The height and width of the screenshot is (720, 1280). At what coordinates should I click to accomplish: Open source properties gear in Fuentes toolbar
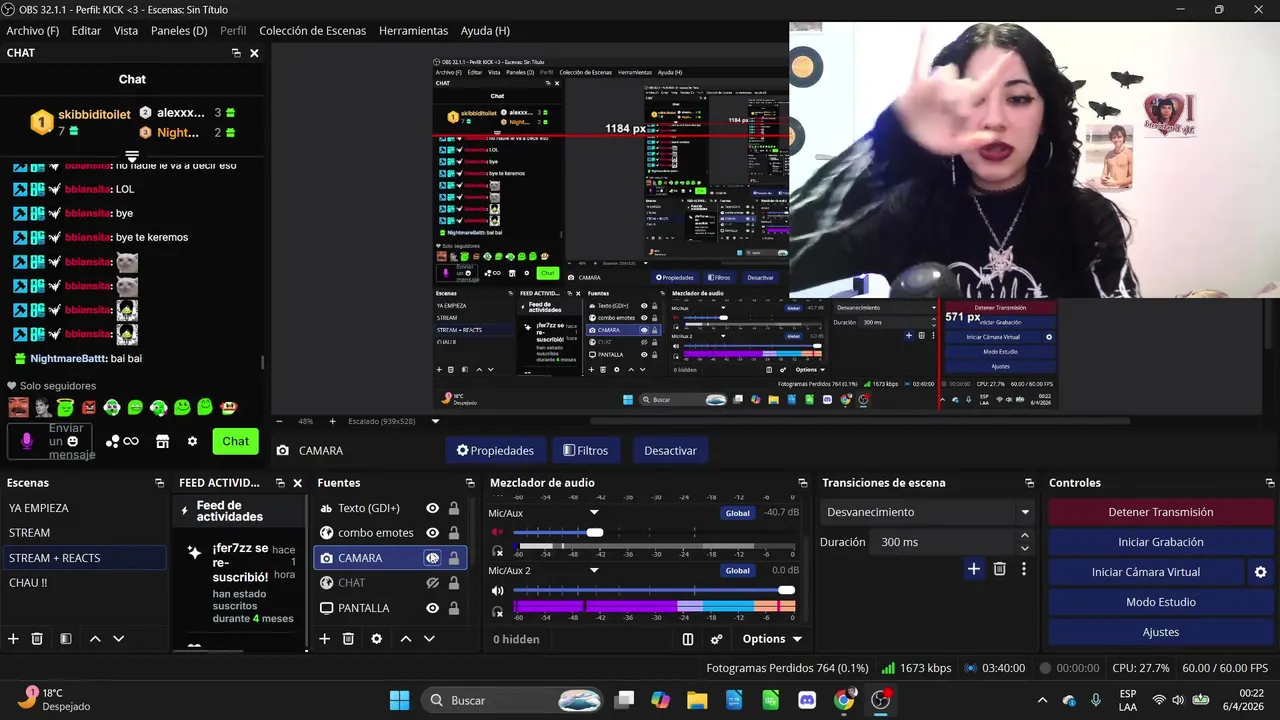point(376,639)
